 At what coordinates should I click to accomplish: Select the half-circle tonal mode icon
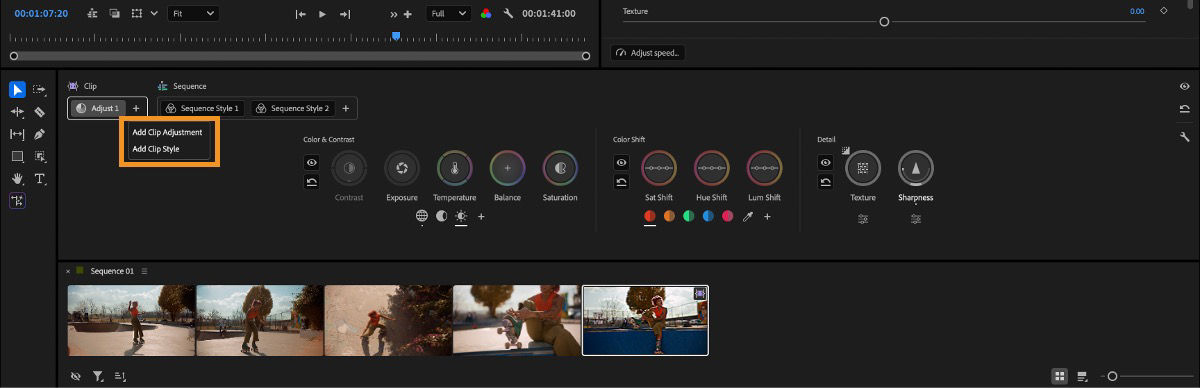point(441,216)
